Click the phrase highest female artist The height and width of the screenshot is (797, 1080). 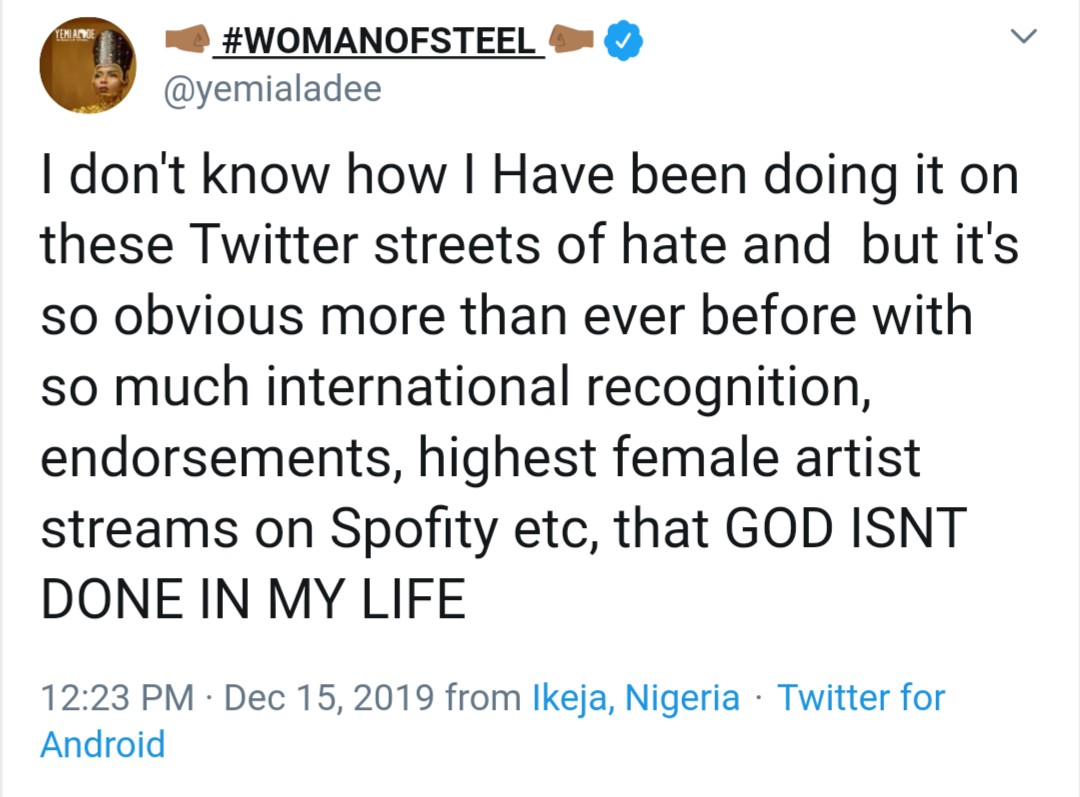[669, 459]
